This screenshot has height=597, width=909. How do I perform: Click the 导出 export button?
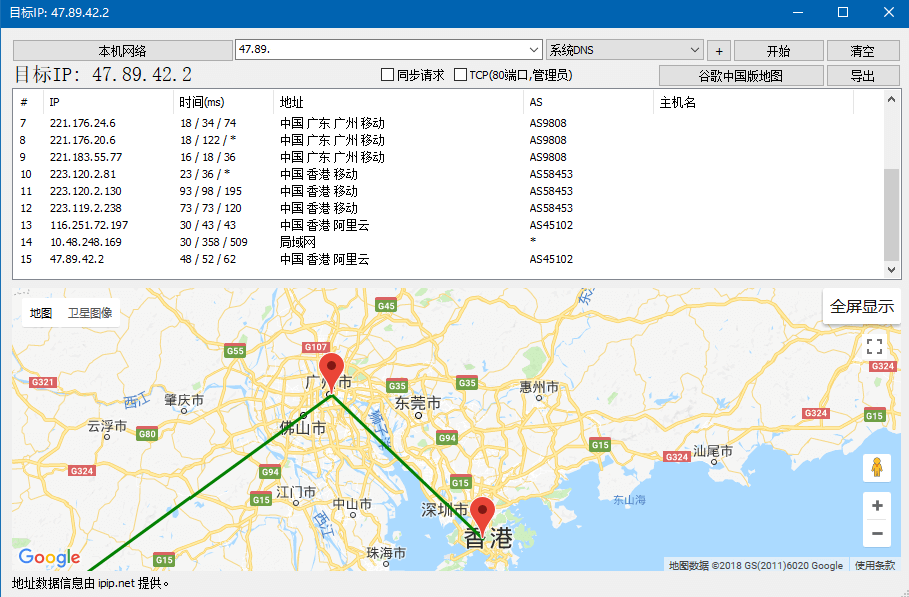point(863,75)
